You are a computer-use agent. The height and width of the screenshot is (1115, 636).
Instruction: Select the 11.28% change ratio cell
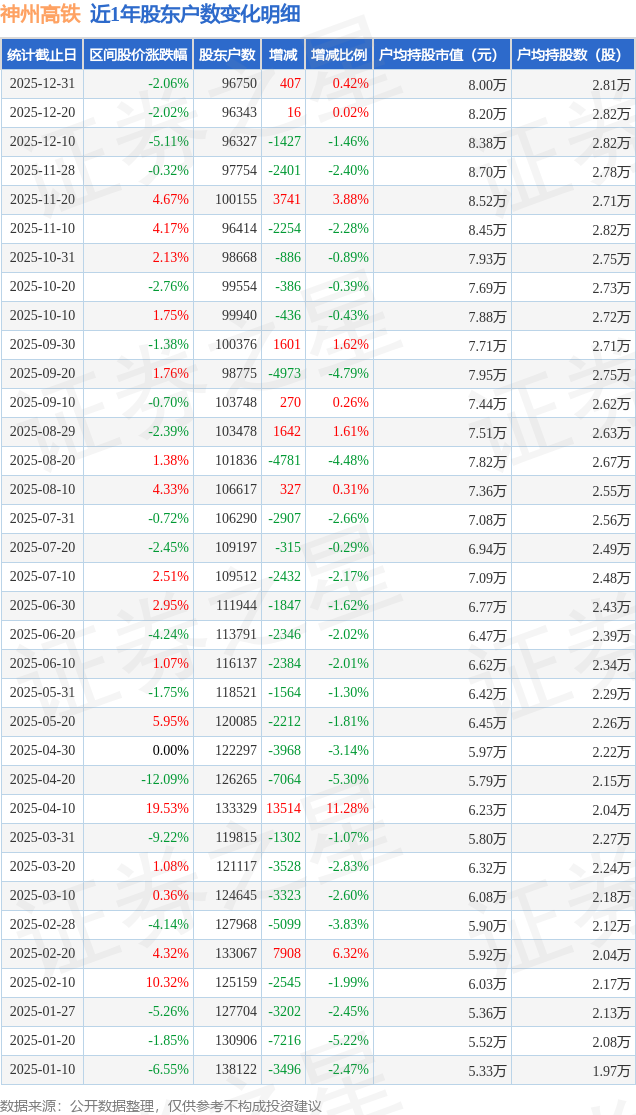[x=347, y=809]
